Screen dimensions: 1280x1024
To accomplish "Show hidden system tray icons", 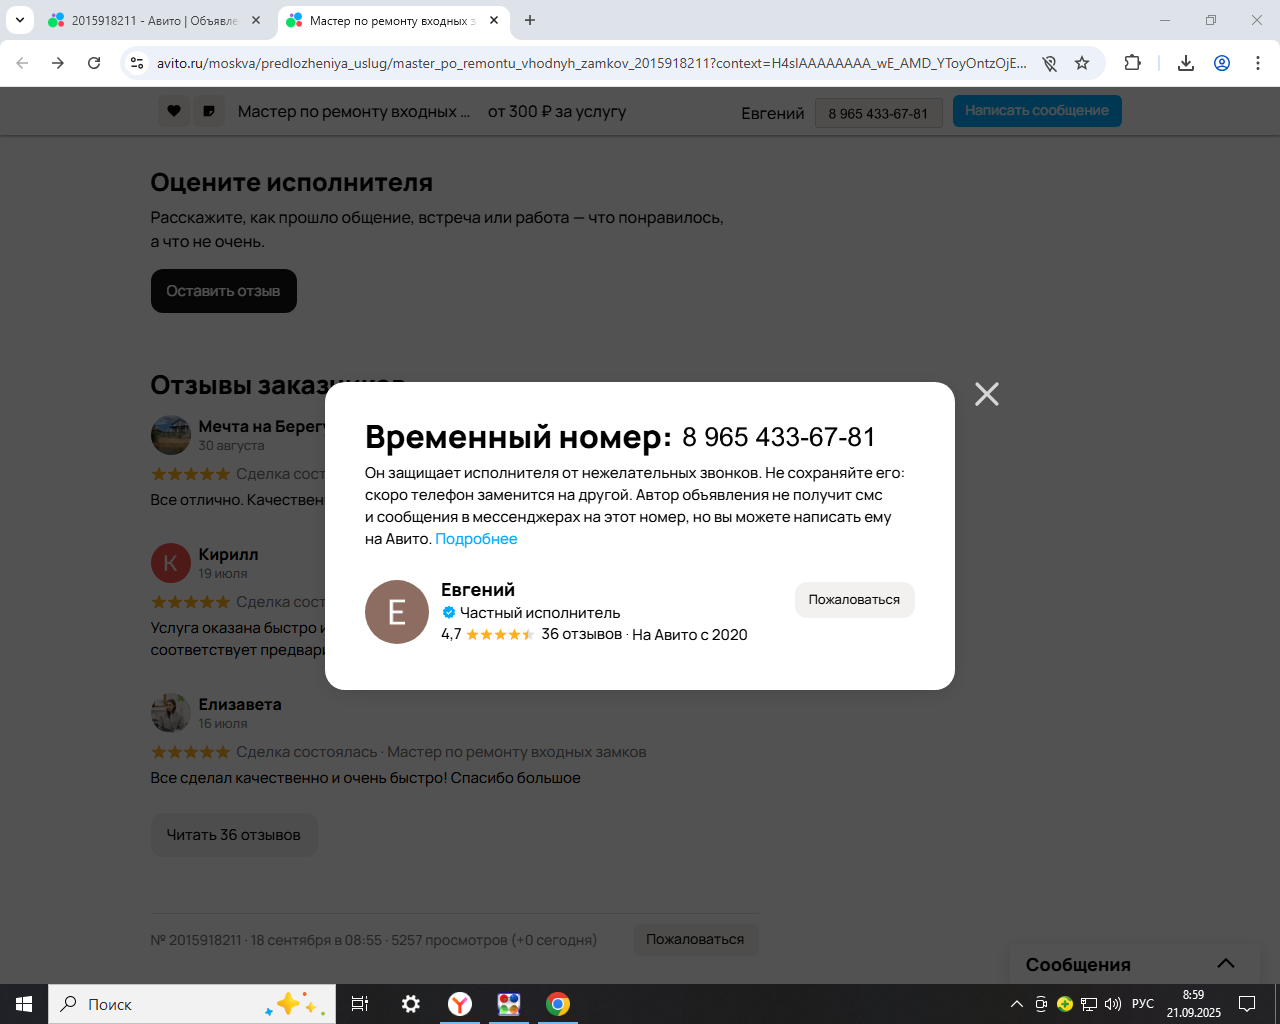I will coord(1017,1004).
